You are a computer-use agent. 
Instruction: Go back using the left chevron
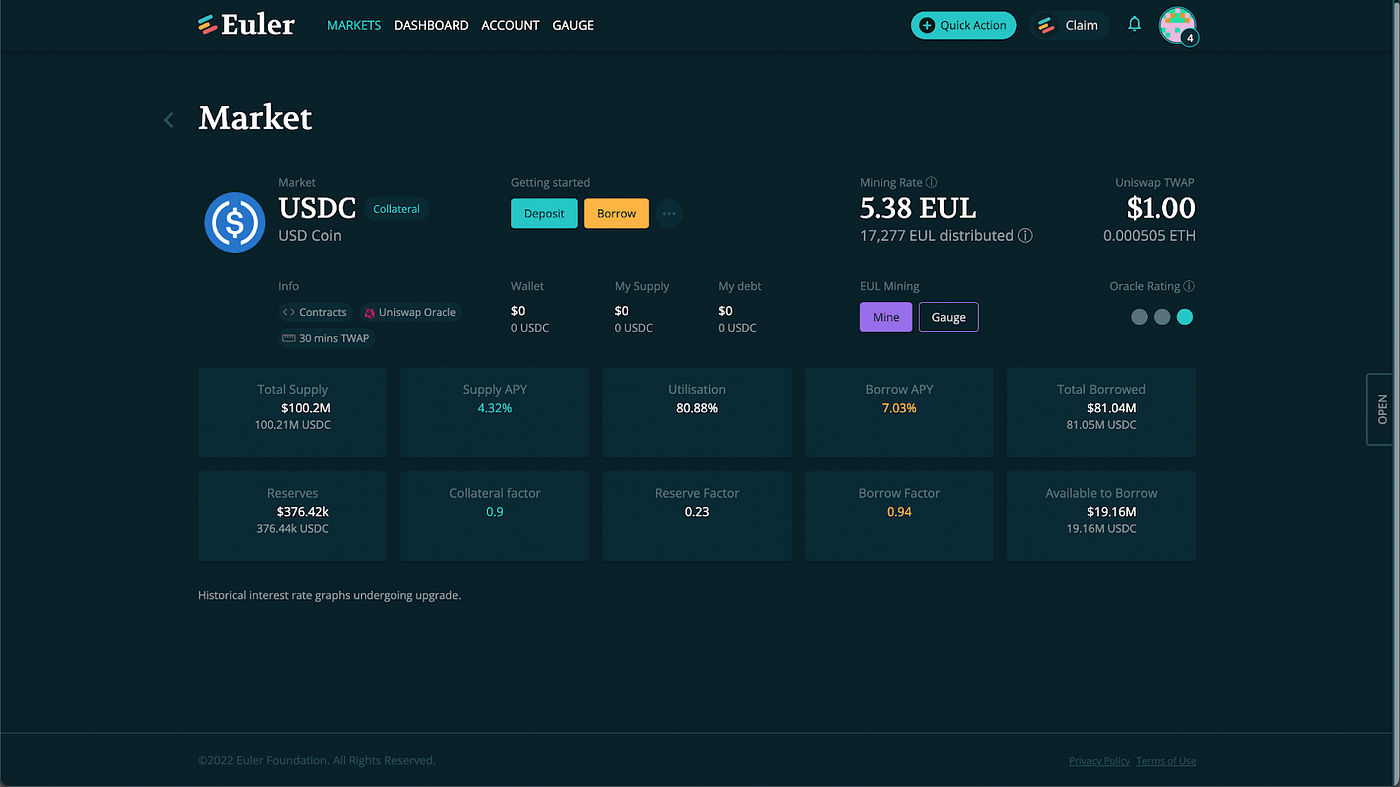[169, 120]
